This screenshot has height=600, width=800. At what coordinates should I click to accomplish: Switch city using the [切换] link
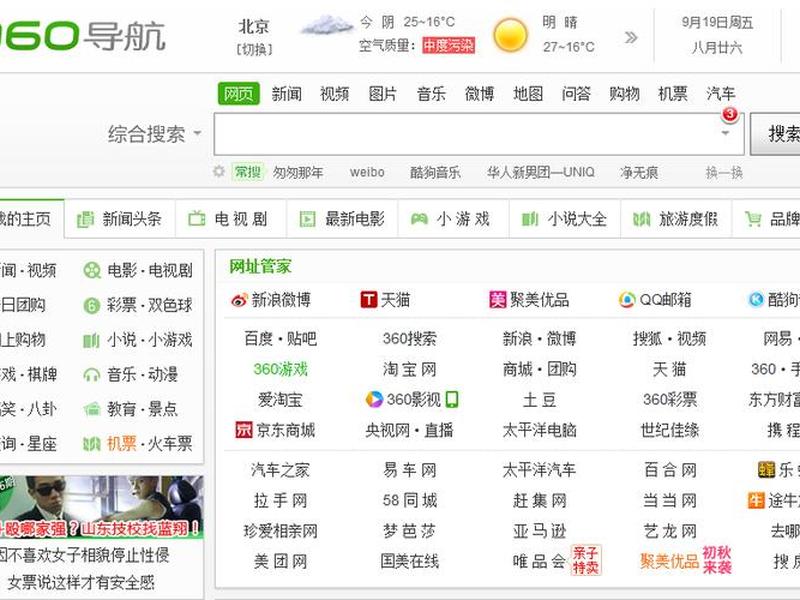(x=254, y=49)
